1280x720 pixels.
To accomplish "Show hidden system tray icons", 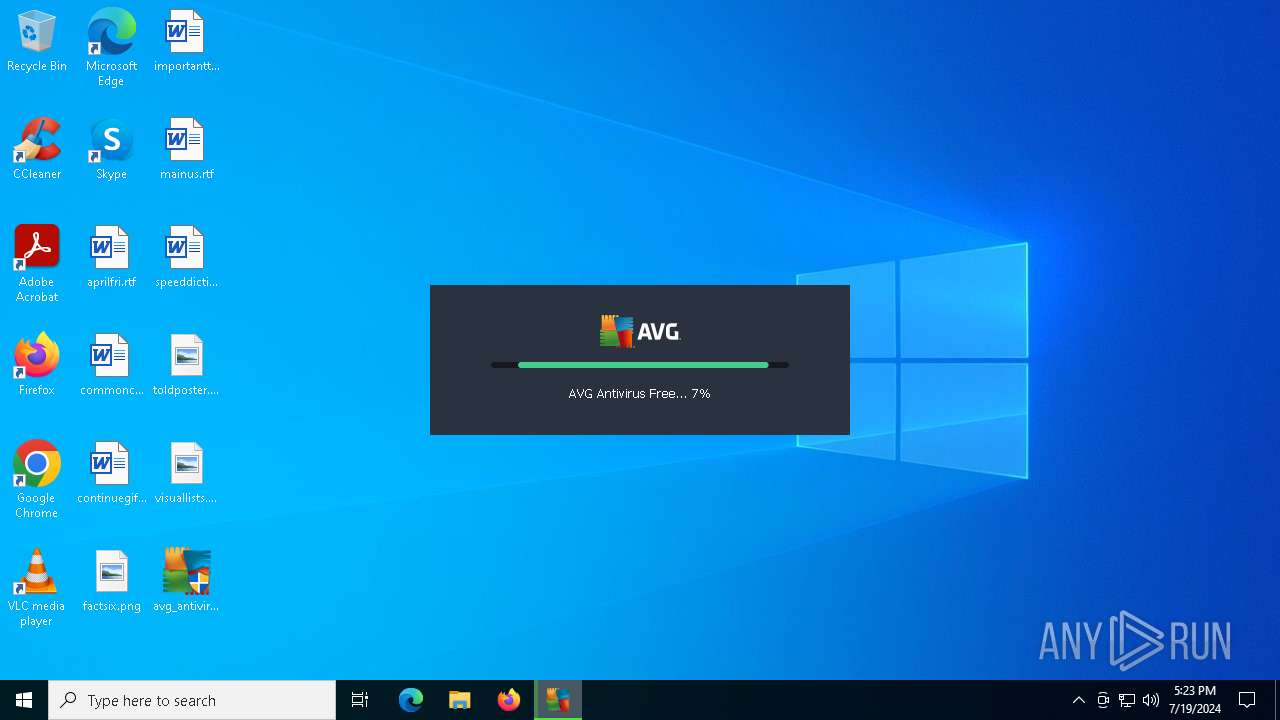I will 1079,700.
